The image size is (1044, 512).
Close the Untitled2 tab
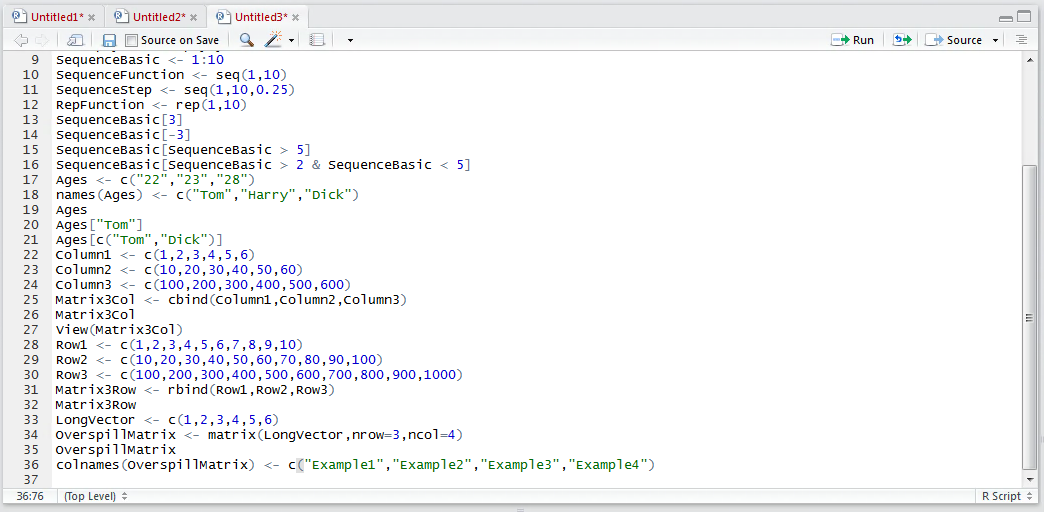(x=194, y=17)
